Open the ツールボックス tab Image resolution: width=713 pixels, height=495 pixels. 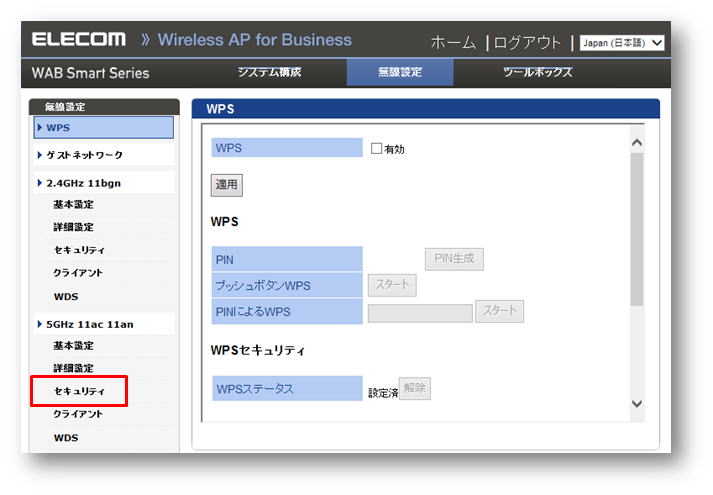(537, 72)
